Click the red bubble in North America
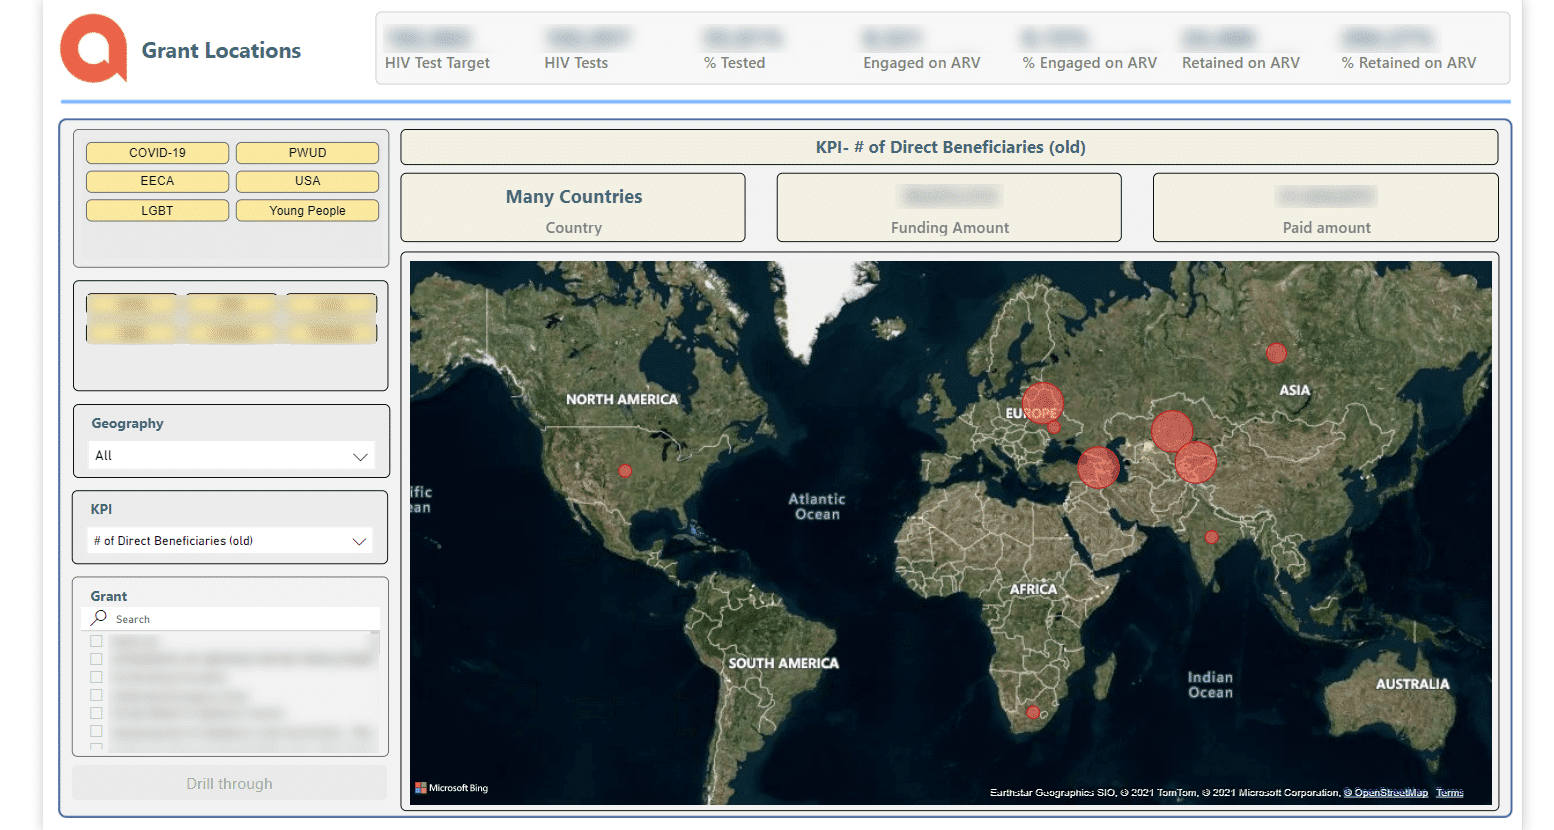The image size is (1554, 830). (x=625, y=470)
